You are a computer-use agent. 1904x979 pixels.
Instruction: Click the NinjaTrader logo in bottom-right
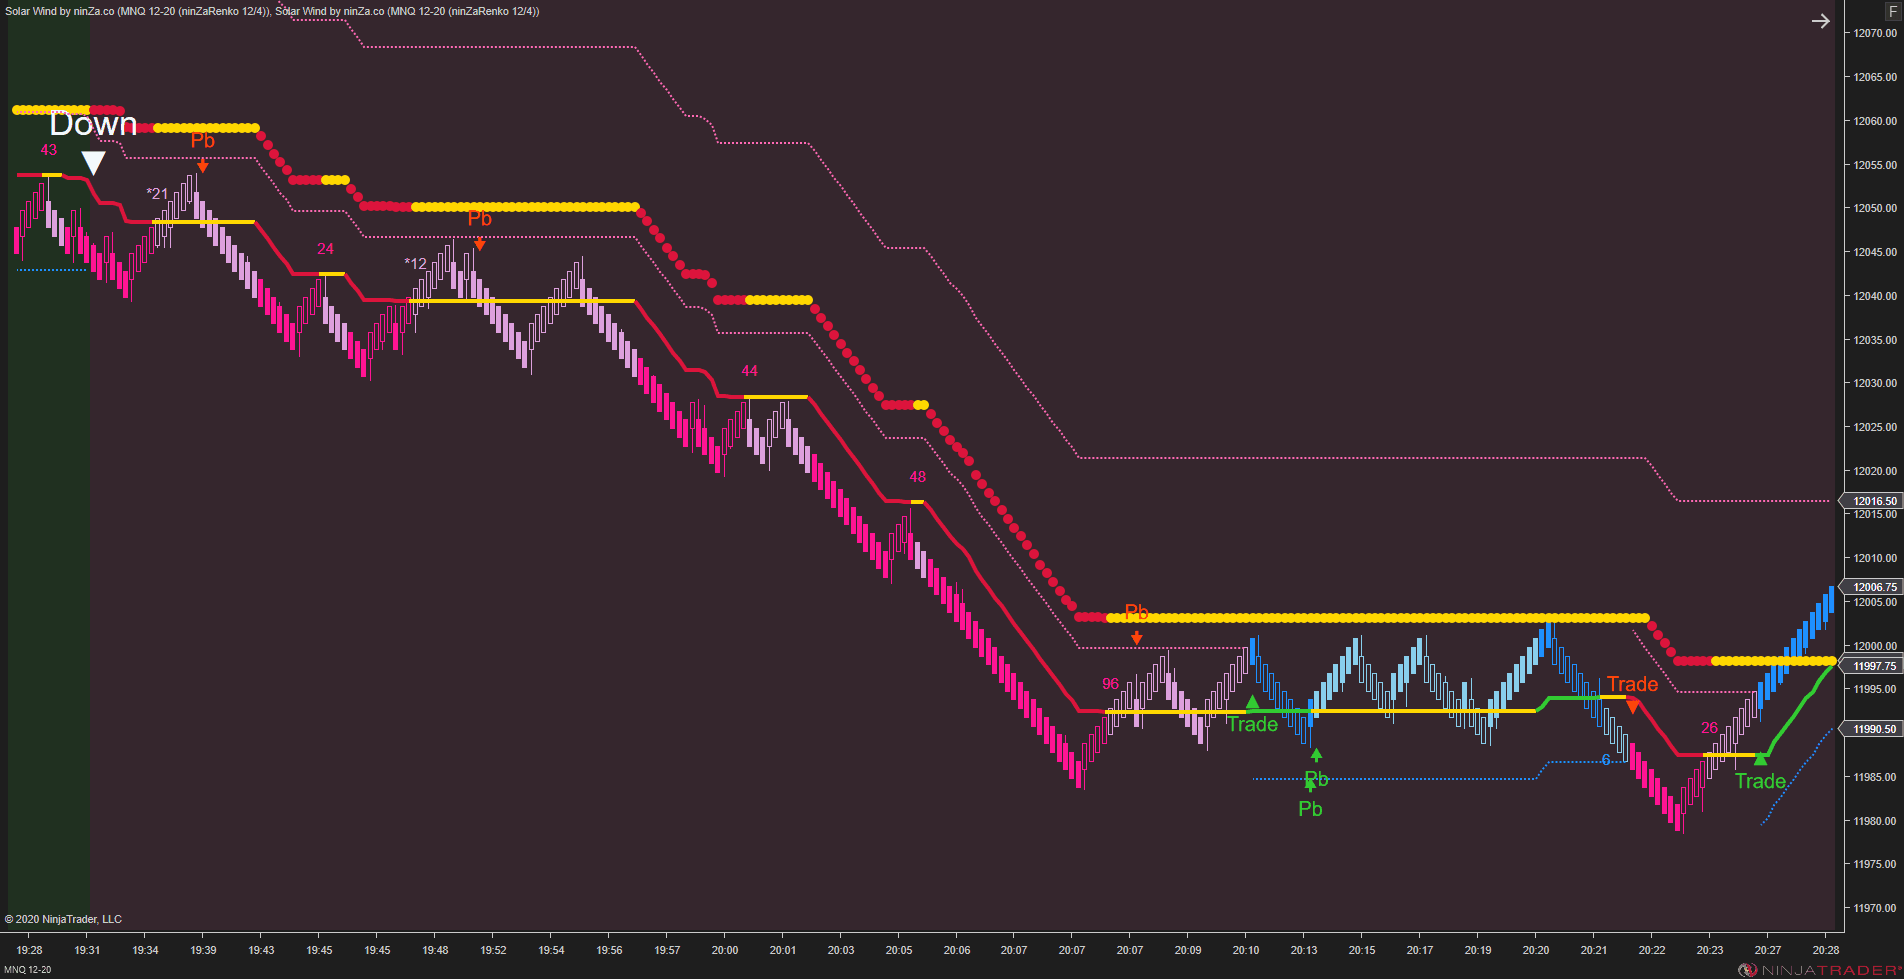(x=1818, y=970)
